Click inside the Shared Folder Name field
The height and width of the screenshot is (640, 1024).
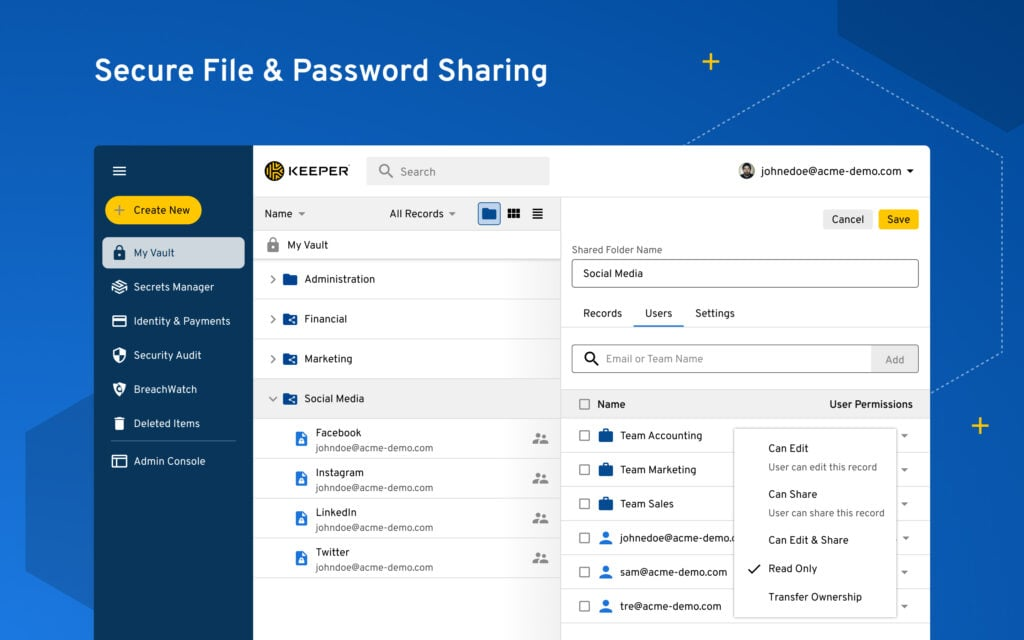(x=744, y=273)
